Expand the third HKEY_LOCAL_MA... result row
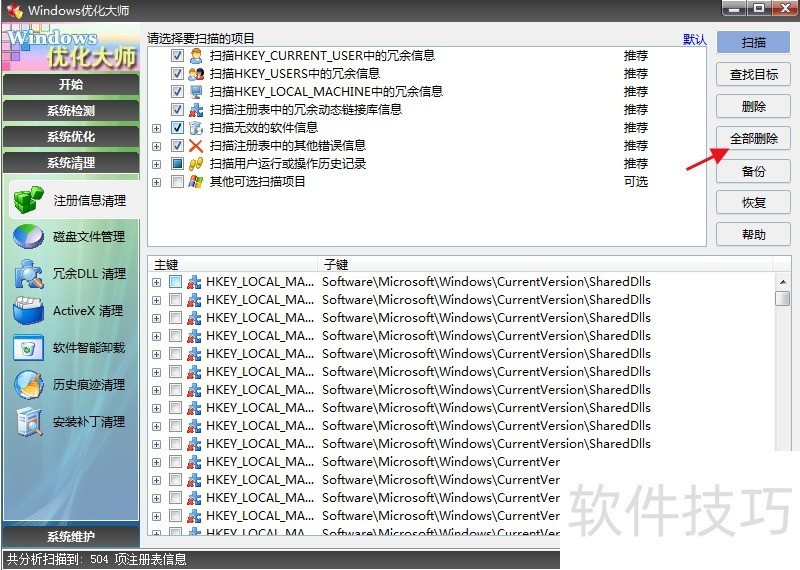Image resolution: width=800 pixels, height=570 pixels. point(157,318)
